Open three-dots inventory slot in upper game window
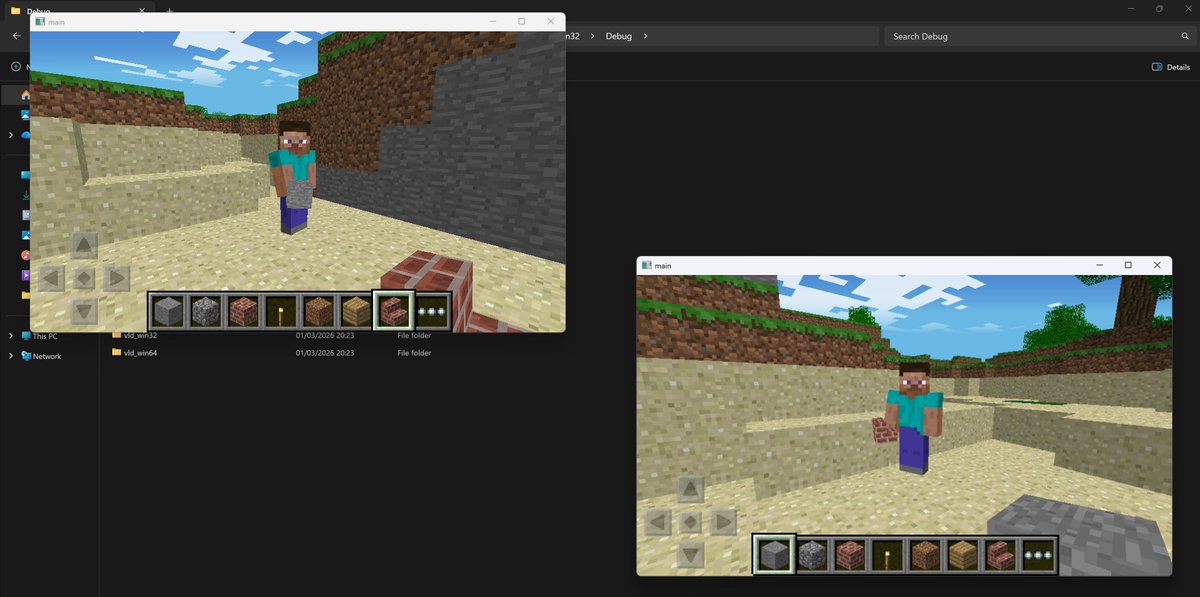 (431, 311)
